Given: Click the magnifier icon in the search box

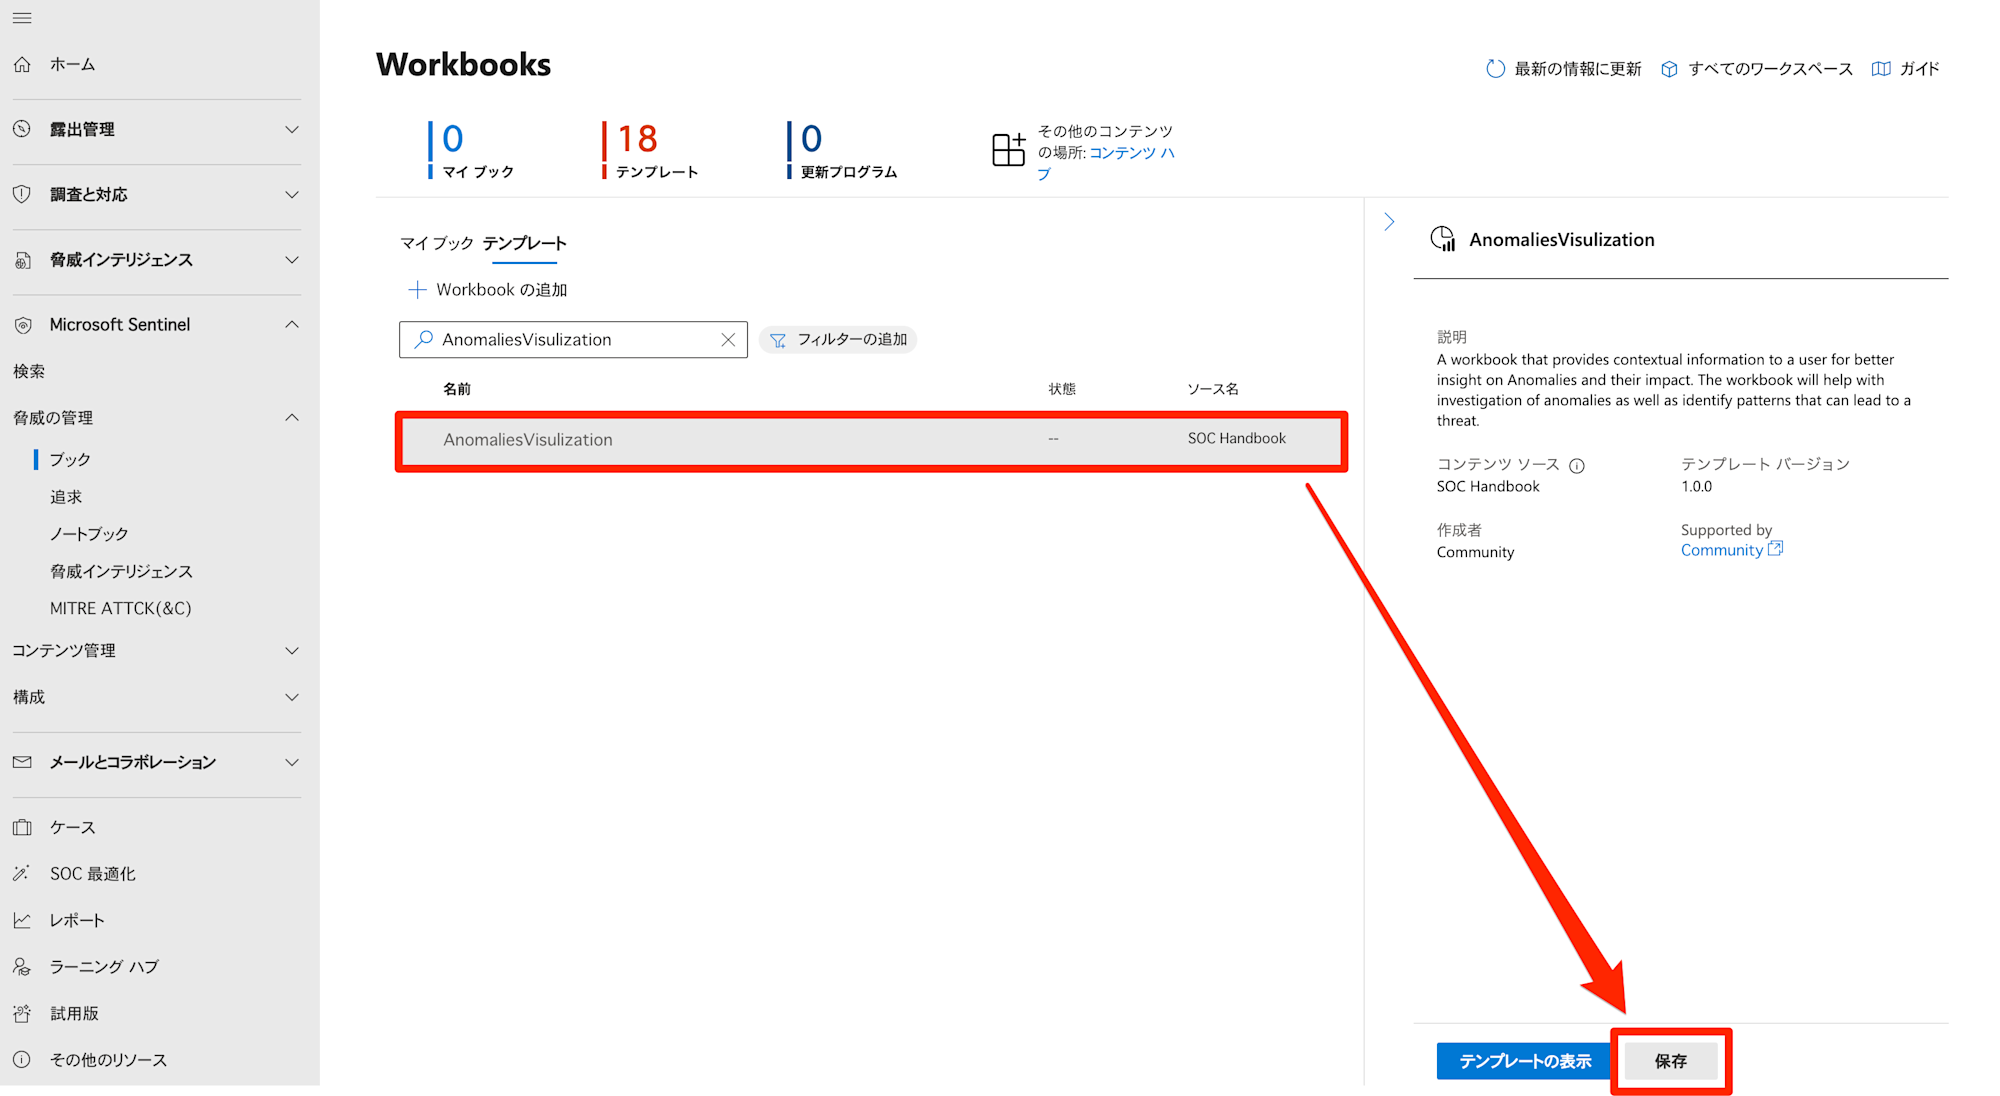Looking at the screenshot, I should [424, 339].
